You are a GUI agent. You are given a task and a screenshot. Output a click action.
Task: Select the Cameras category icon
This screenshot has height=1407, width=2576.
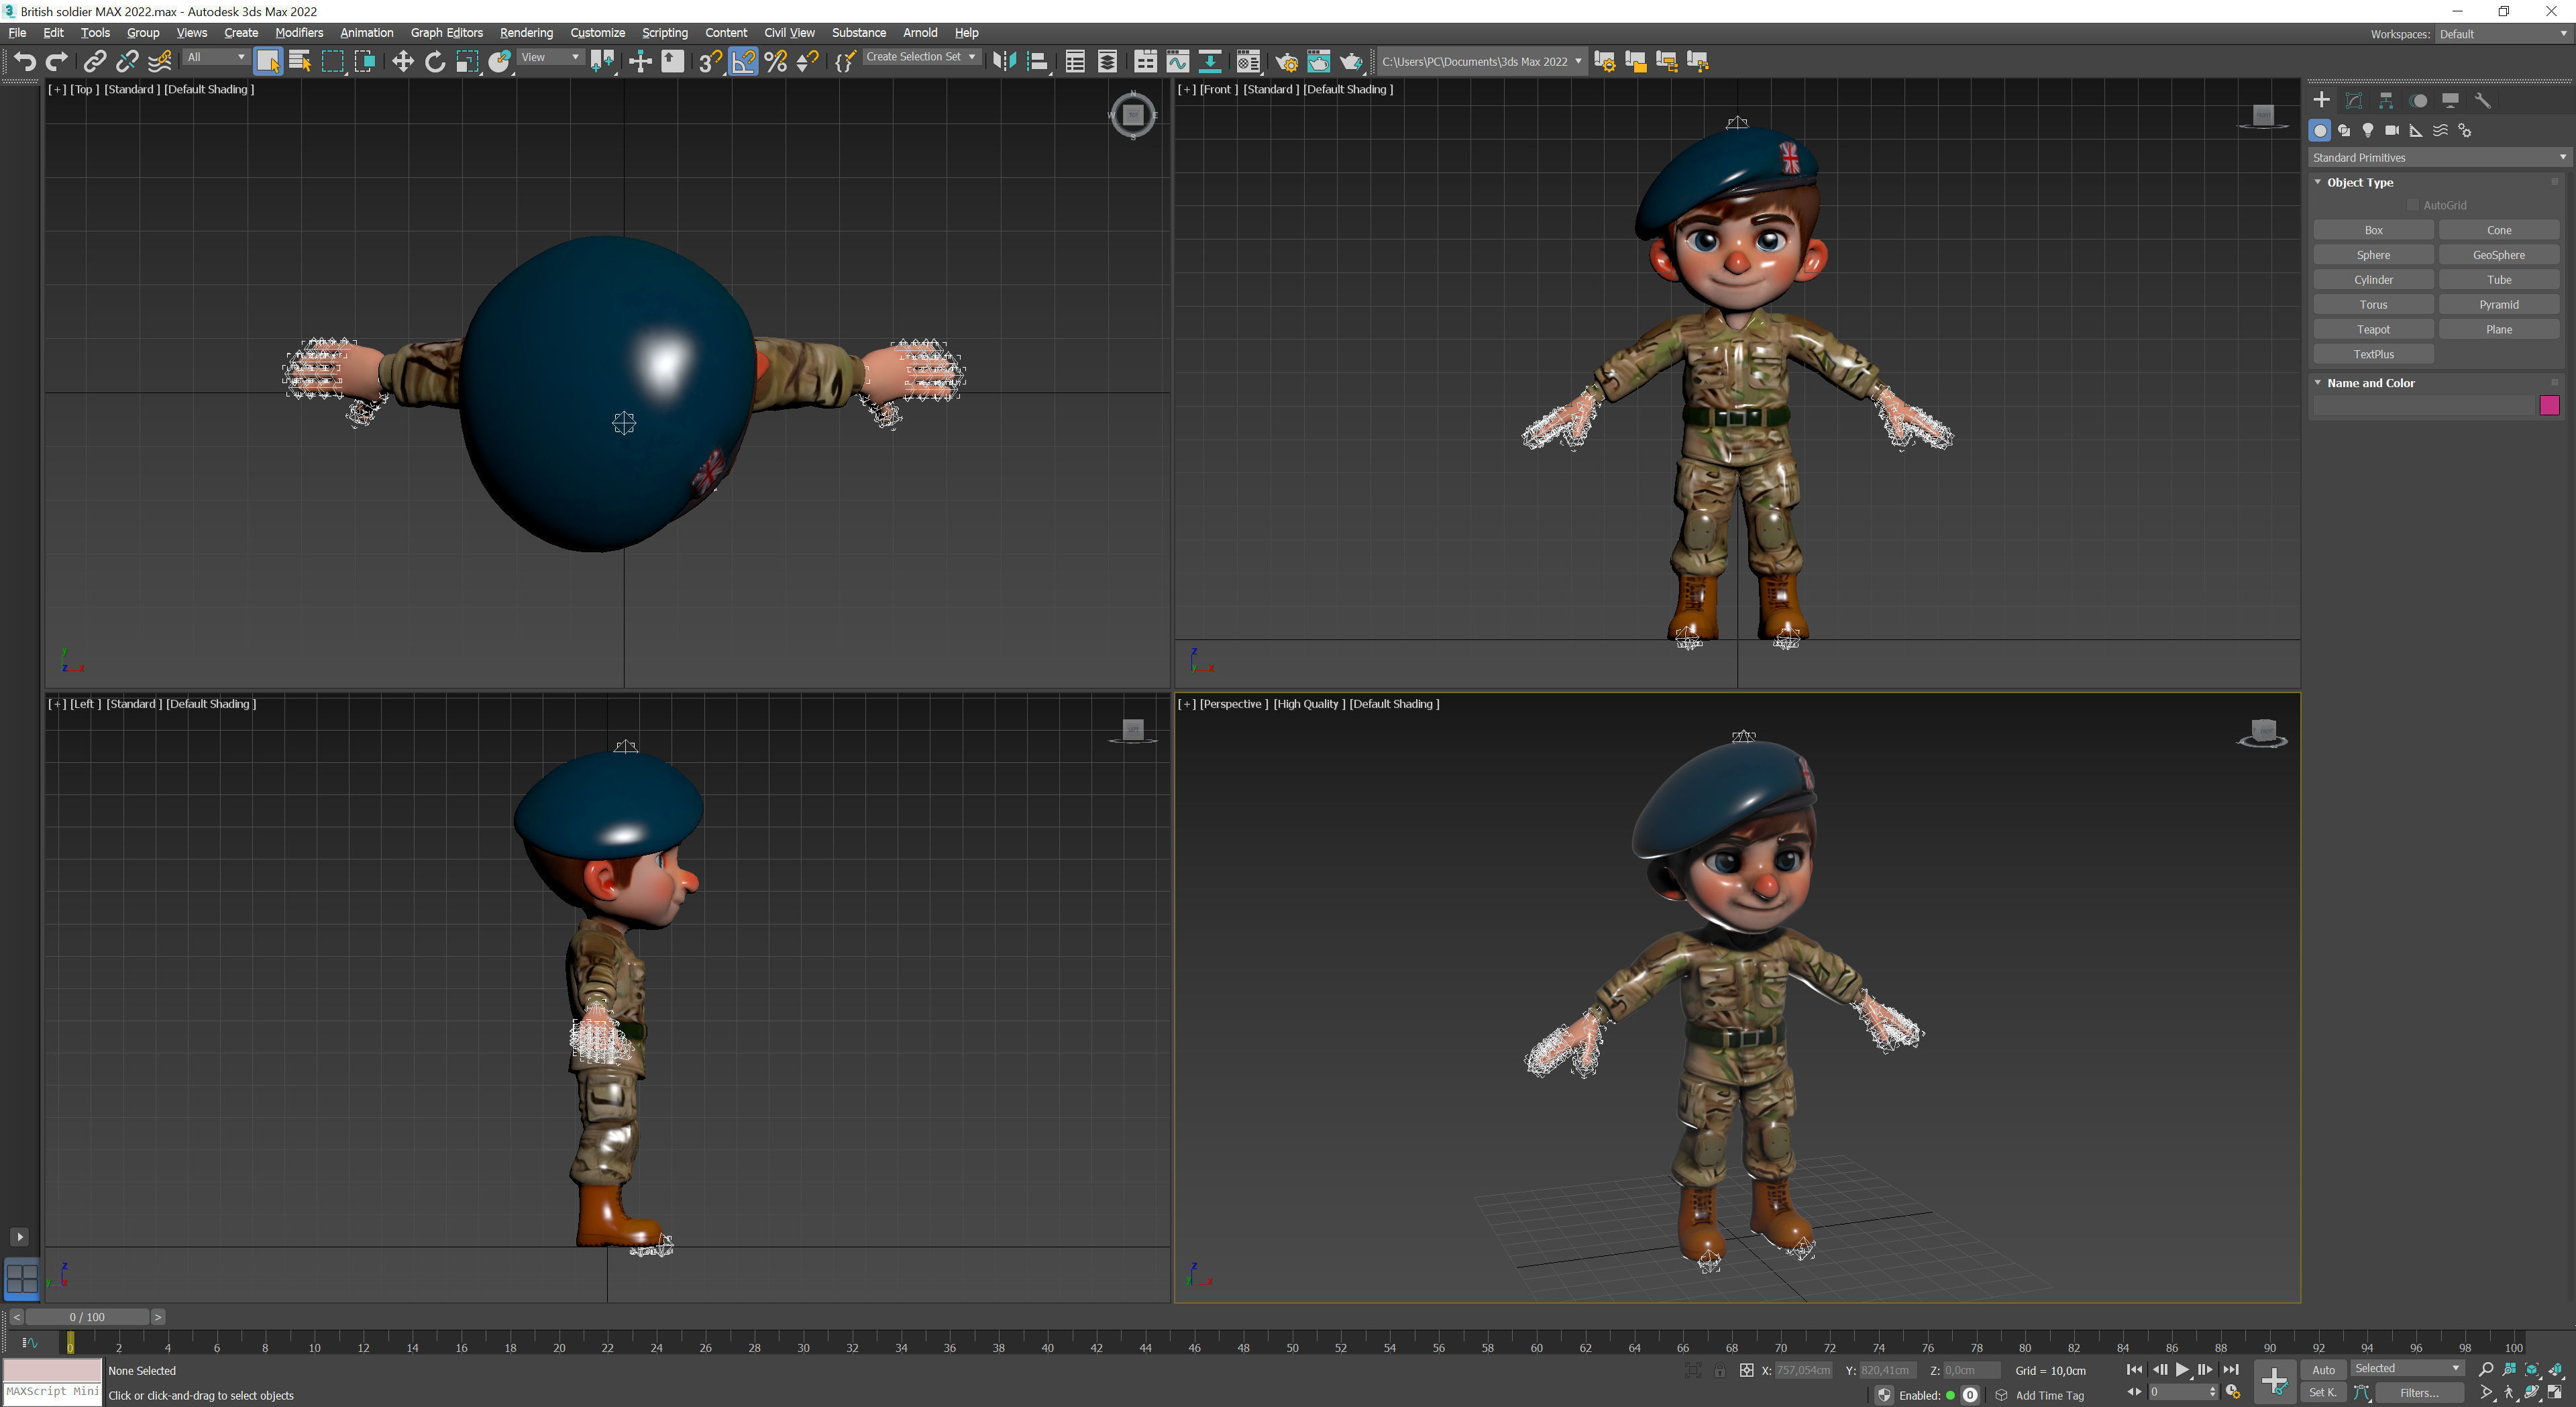click(x=2392, y=130)
